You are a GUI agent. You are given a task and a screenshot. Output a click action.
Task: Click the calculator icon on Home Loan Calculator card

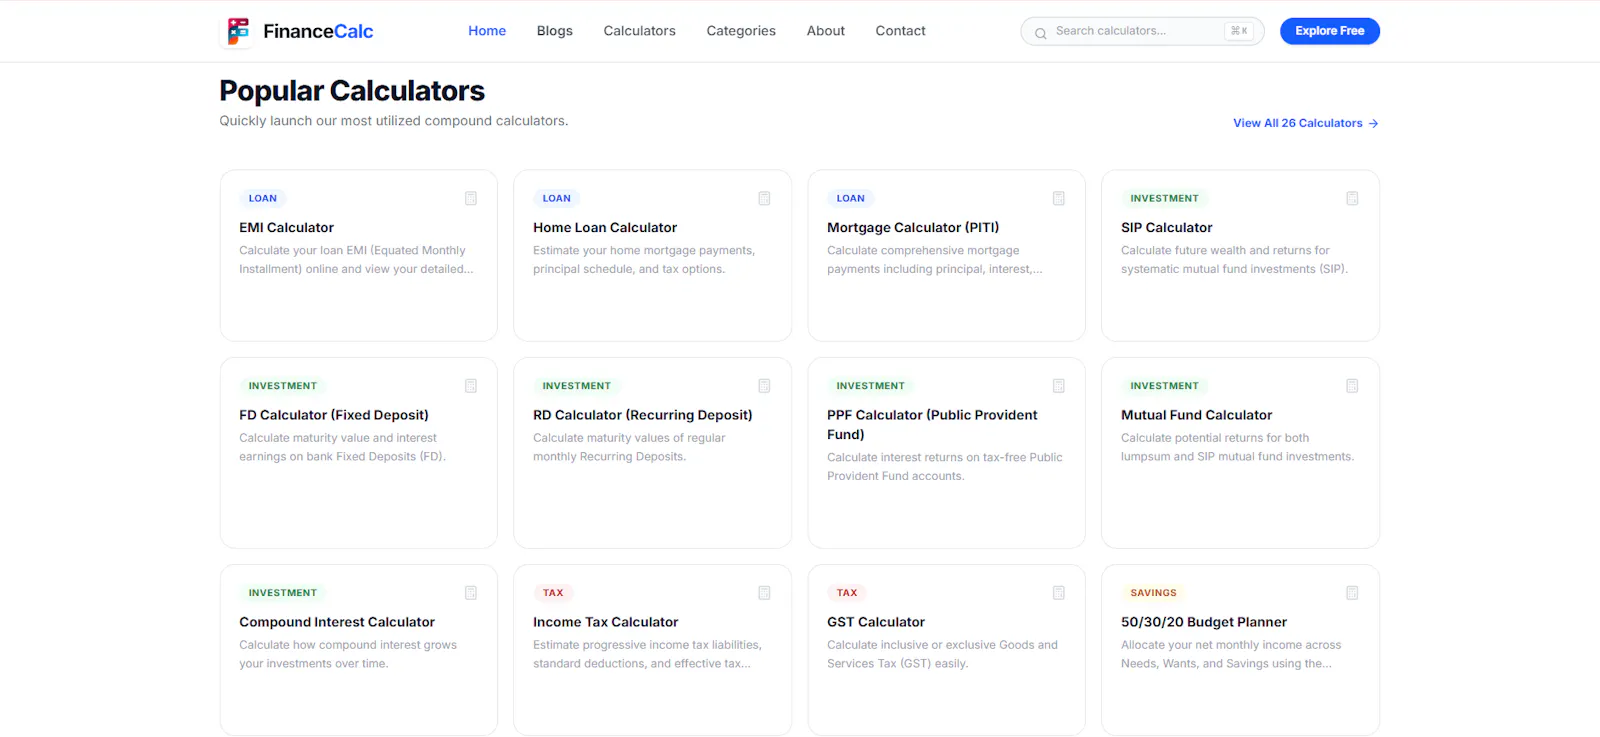(764, 198)
